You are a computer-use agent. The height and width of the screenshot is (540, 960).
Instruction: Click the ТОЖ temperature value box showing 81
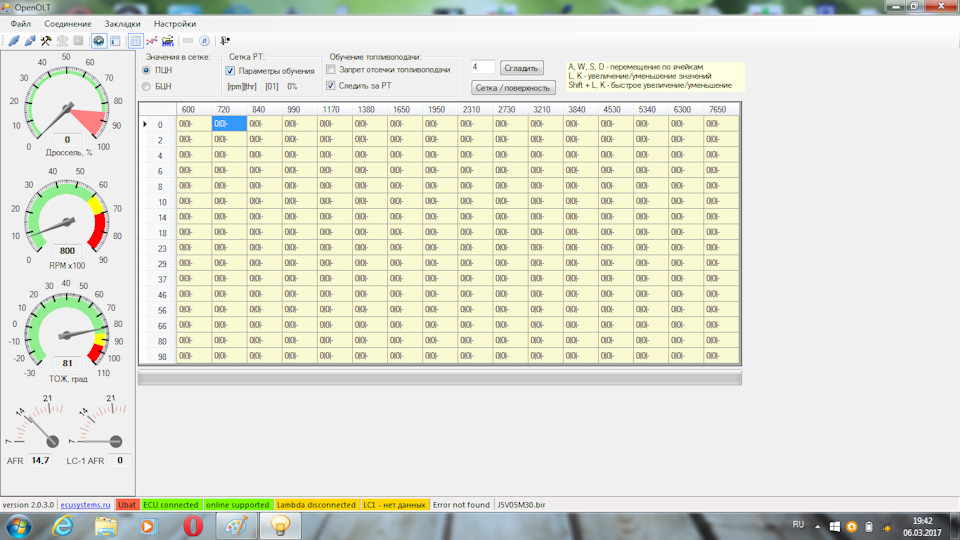[67, 363]
